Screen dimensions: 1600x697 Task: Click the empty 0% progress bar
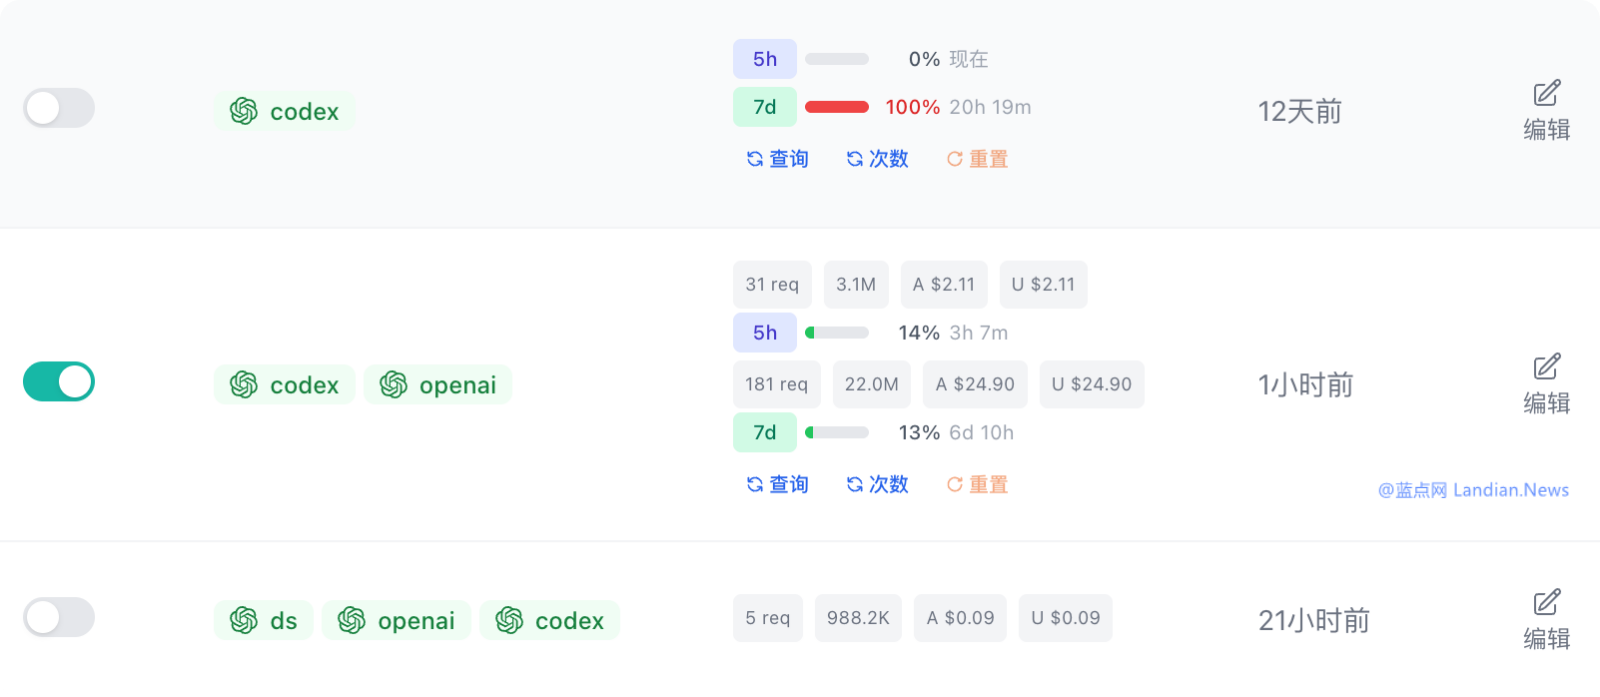(x=837, y=59)
